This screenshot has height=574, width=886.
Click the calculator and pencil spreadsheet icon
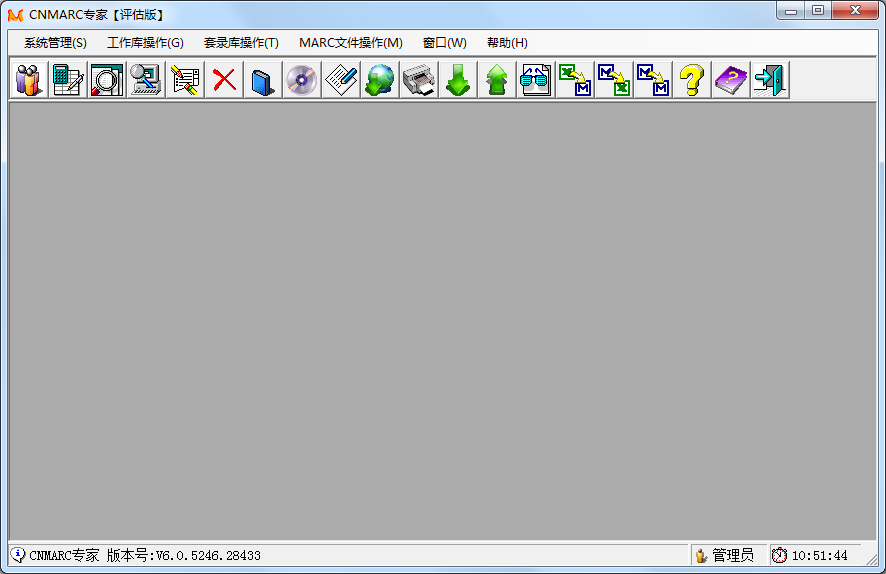[x=68, y=80]
